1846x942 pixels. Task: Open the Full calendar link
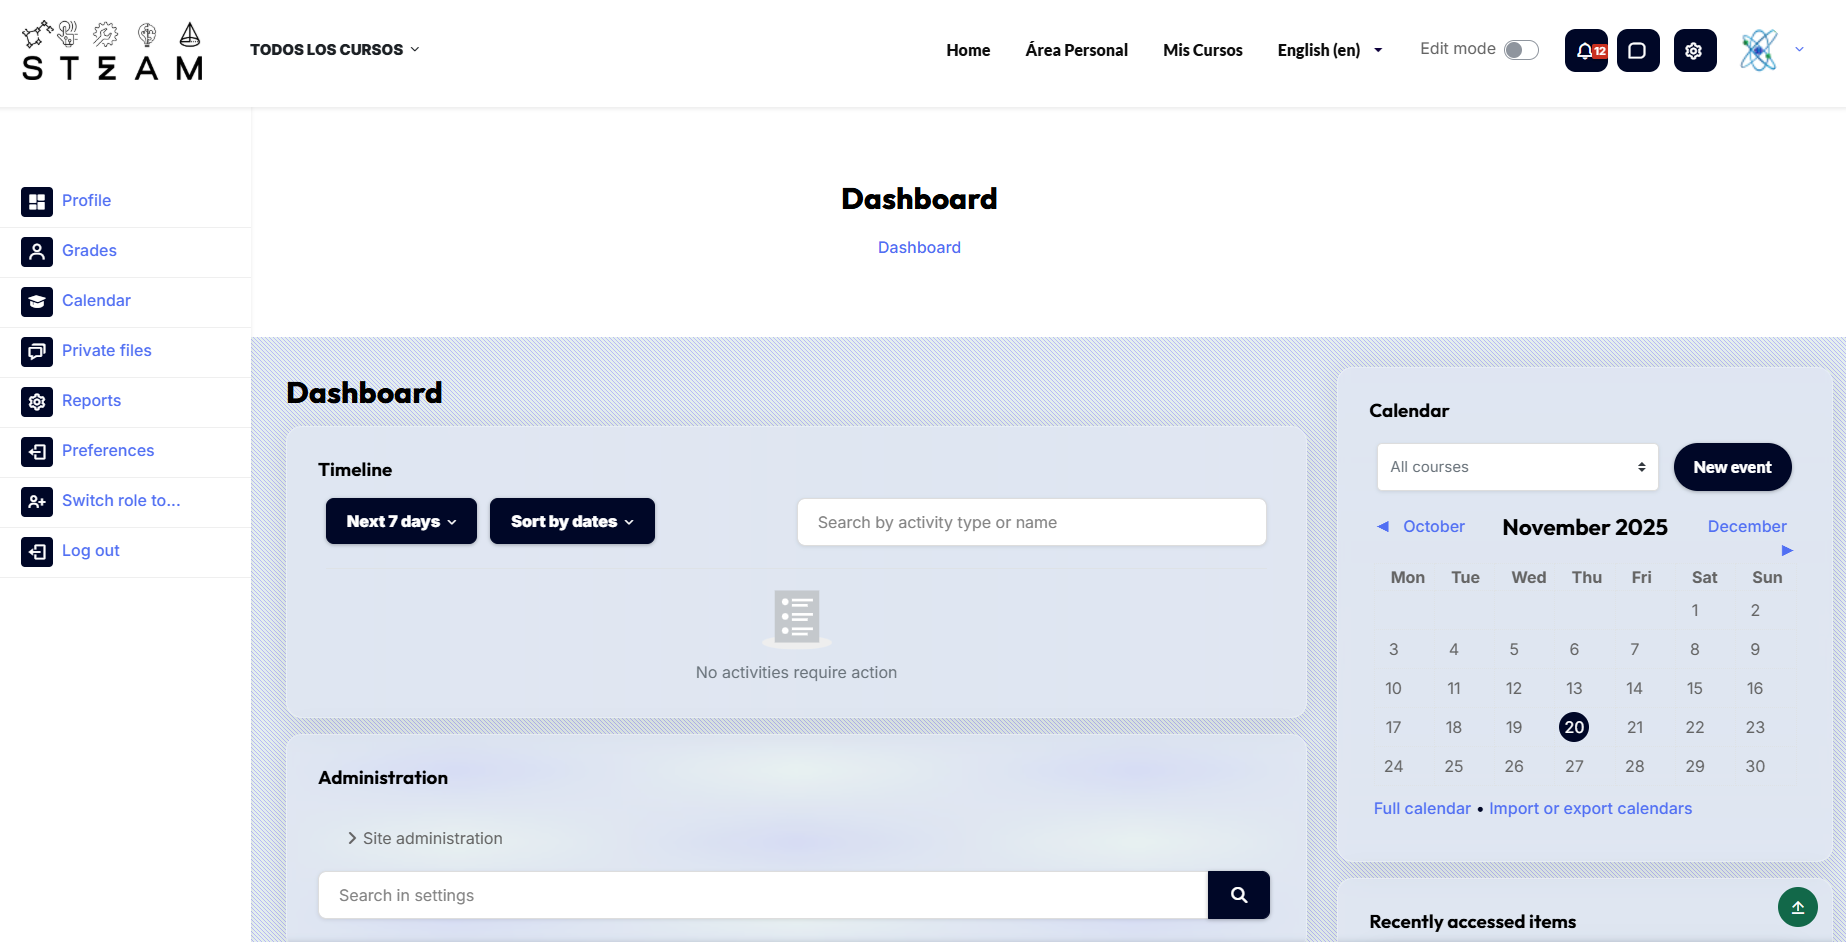point(1421,808)
